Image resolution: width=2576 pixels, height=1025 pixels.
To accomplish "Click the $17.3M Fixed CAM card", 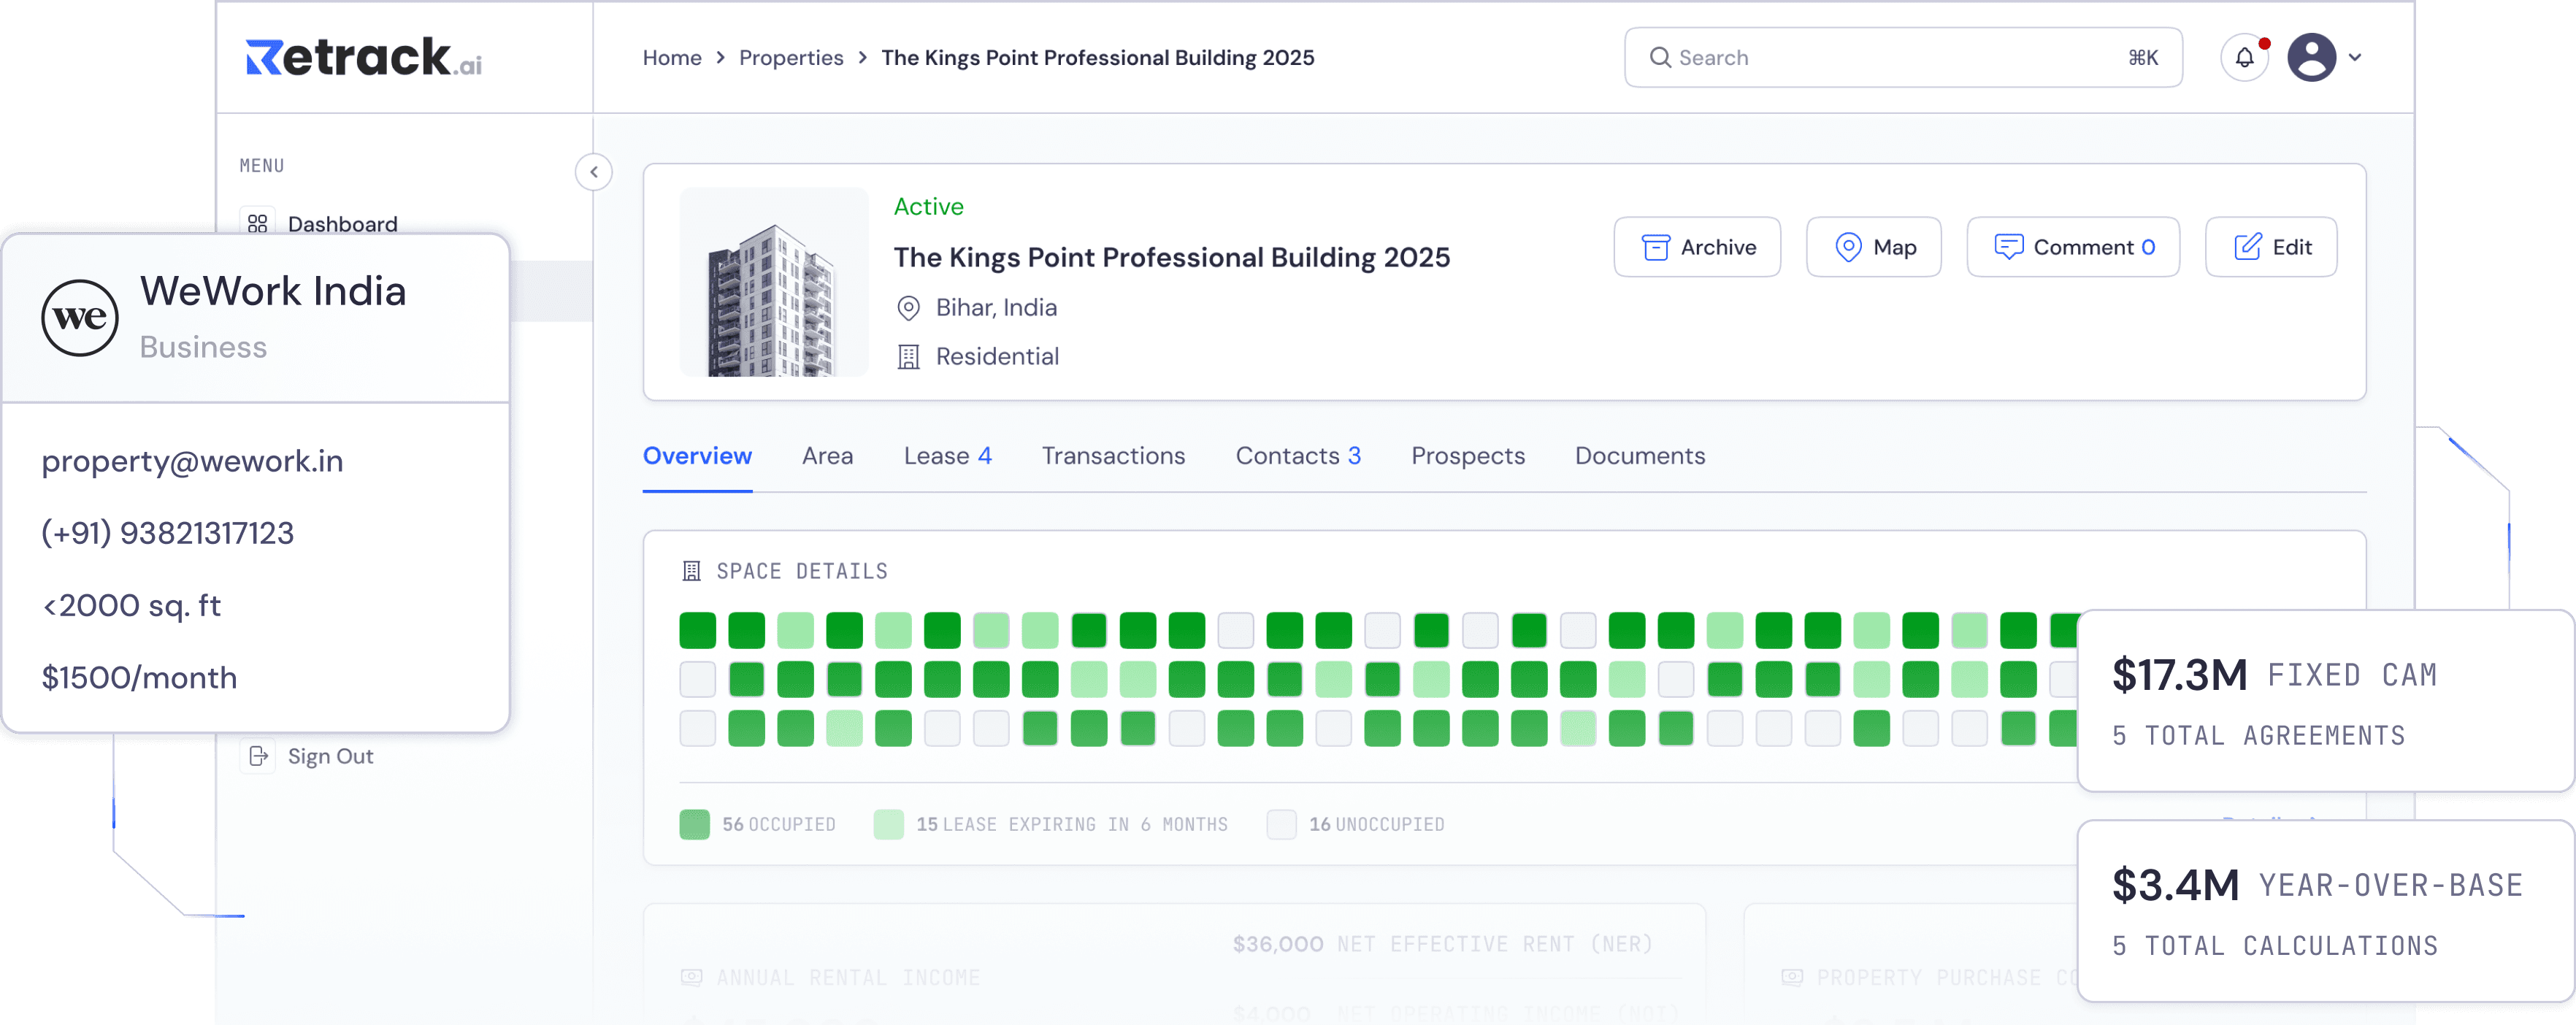I will [x=2325, y=701].
